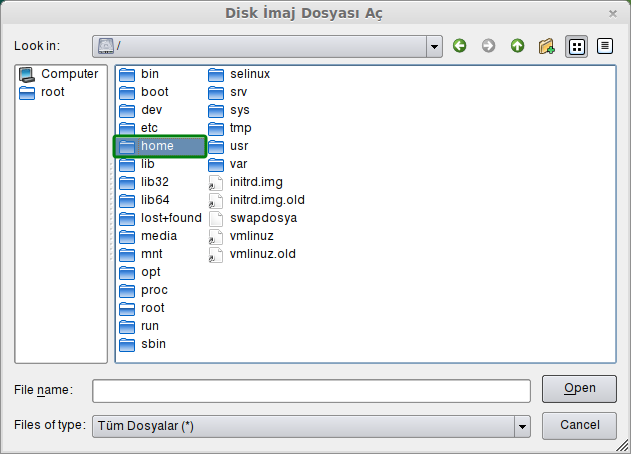Screen dimensions: 631x454
Task: Select the dev folder
Action: click(x=140, y=110)
